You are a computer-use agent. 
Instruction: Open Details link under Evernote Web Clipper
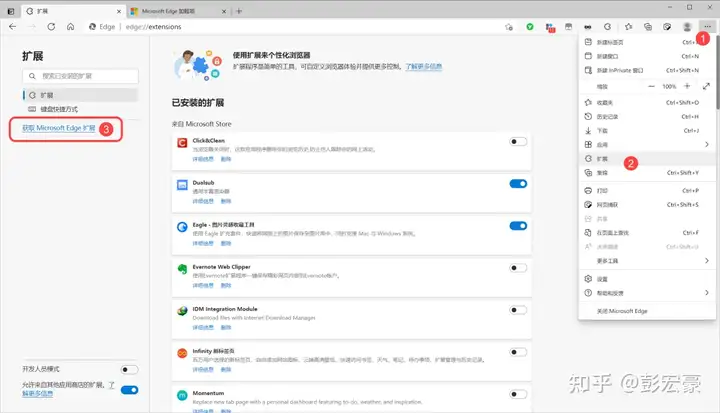203,285
